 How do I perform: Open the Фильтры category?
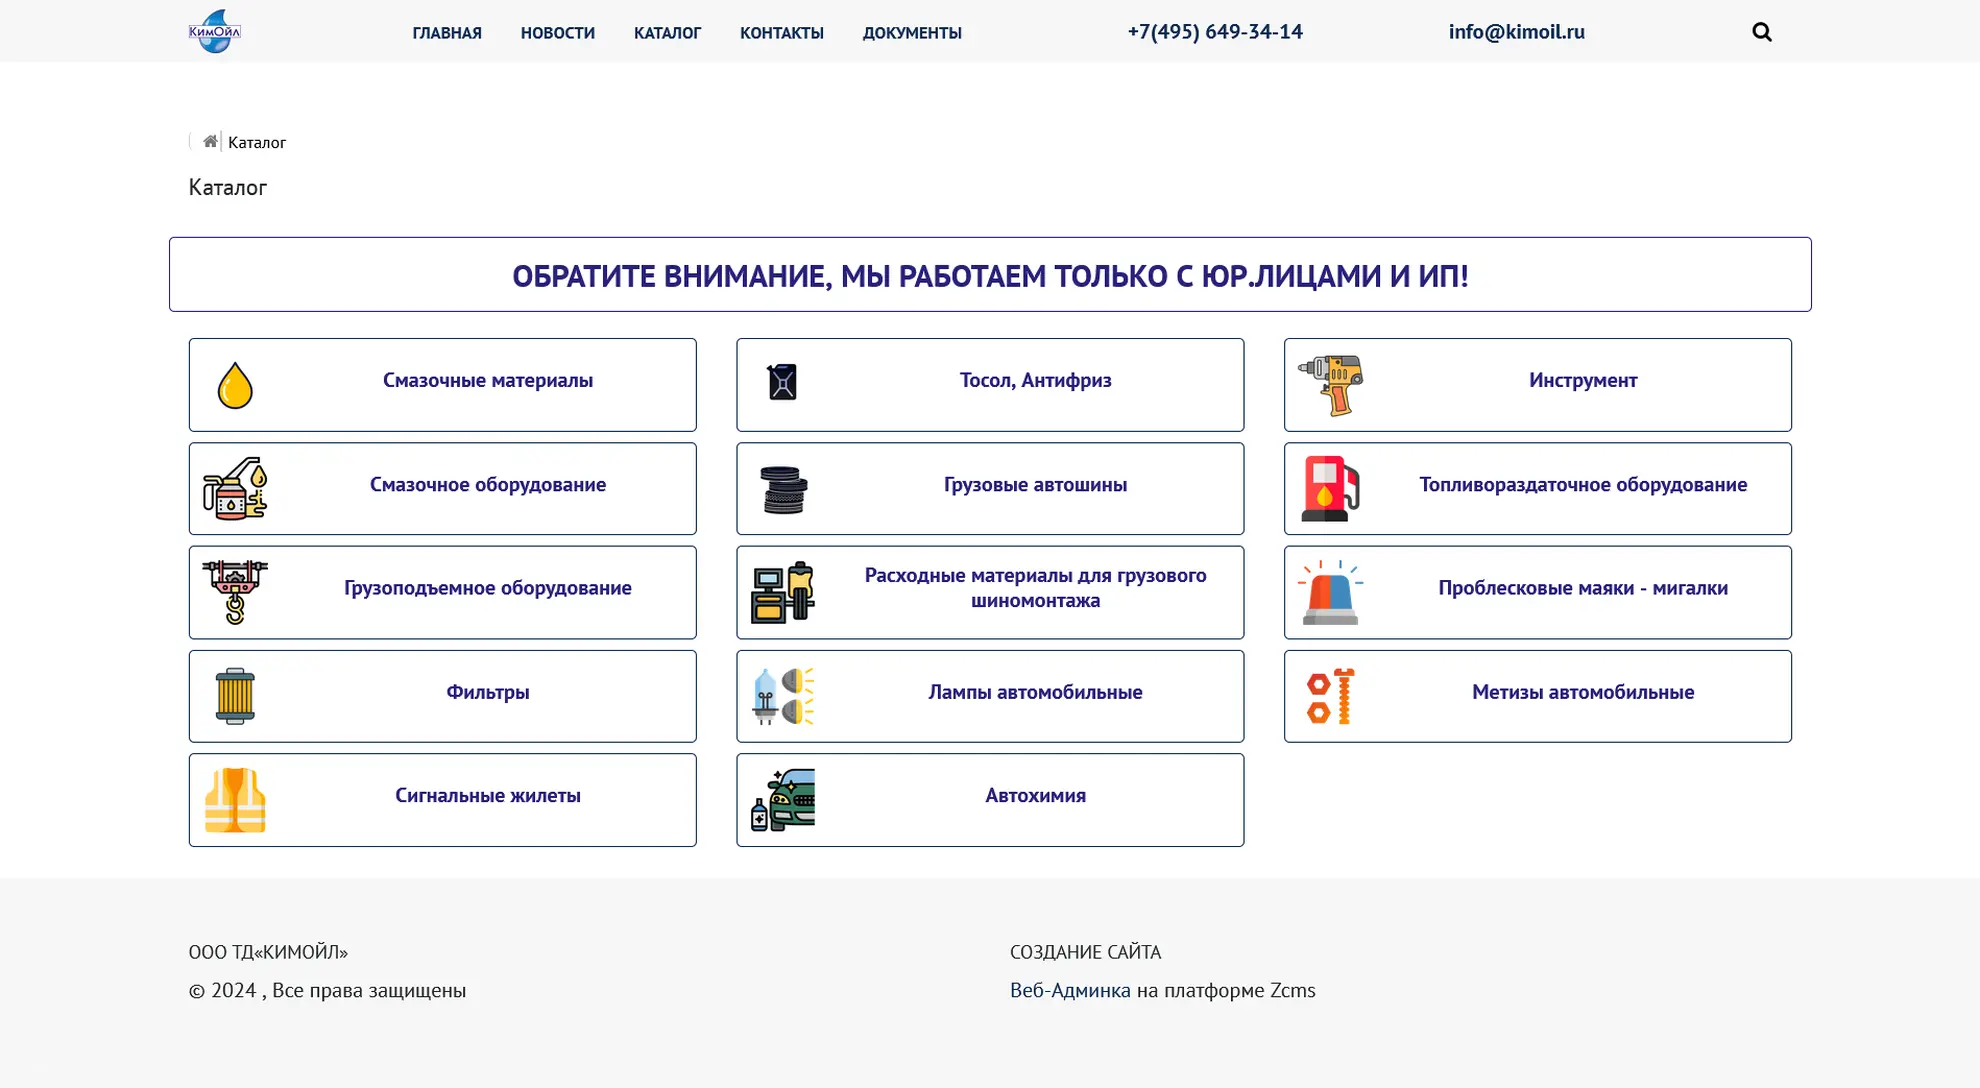coord(487,692)
